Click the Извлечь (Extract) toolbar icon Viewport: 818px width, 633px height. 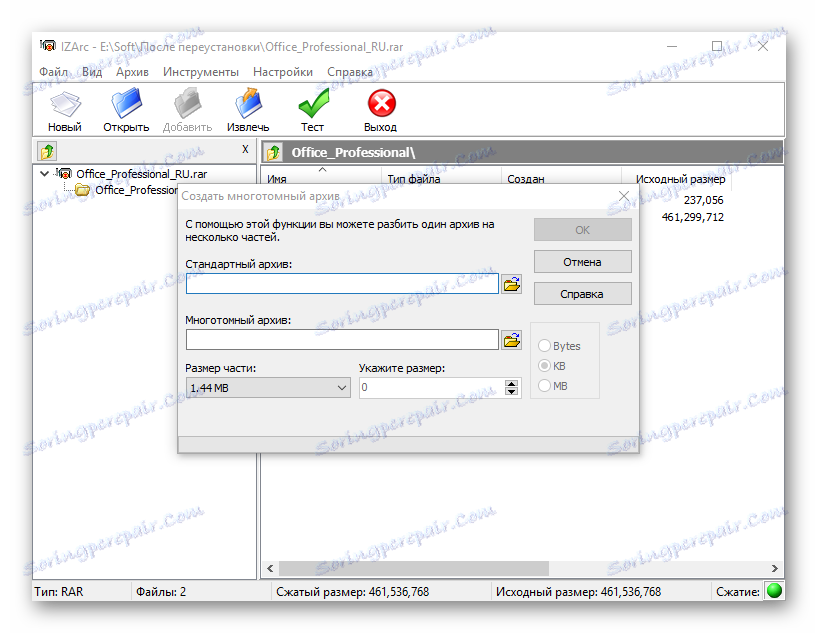tap(248, 103)
